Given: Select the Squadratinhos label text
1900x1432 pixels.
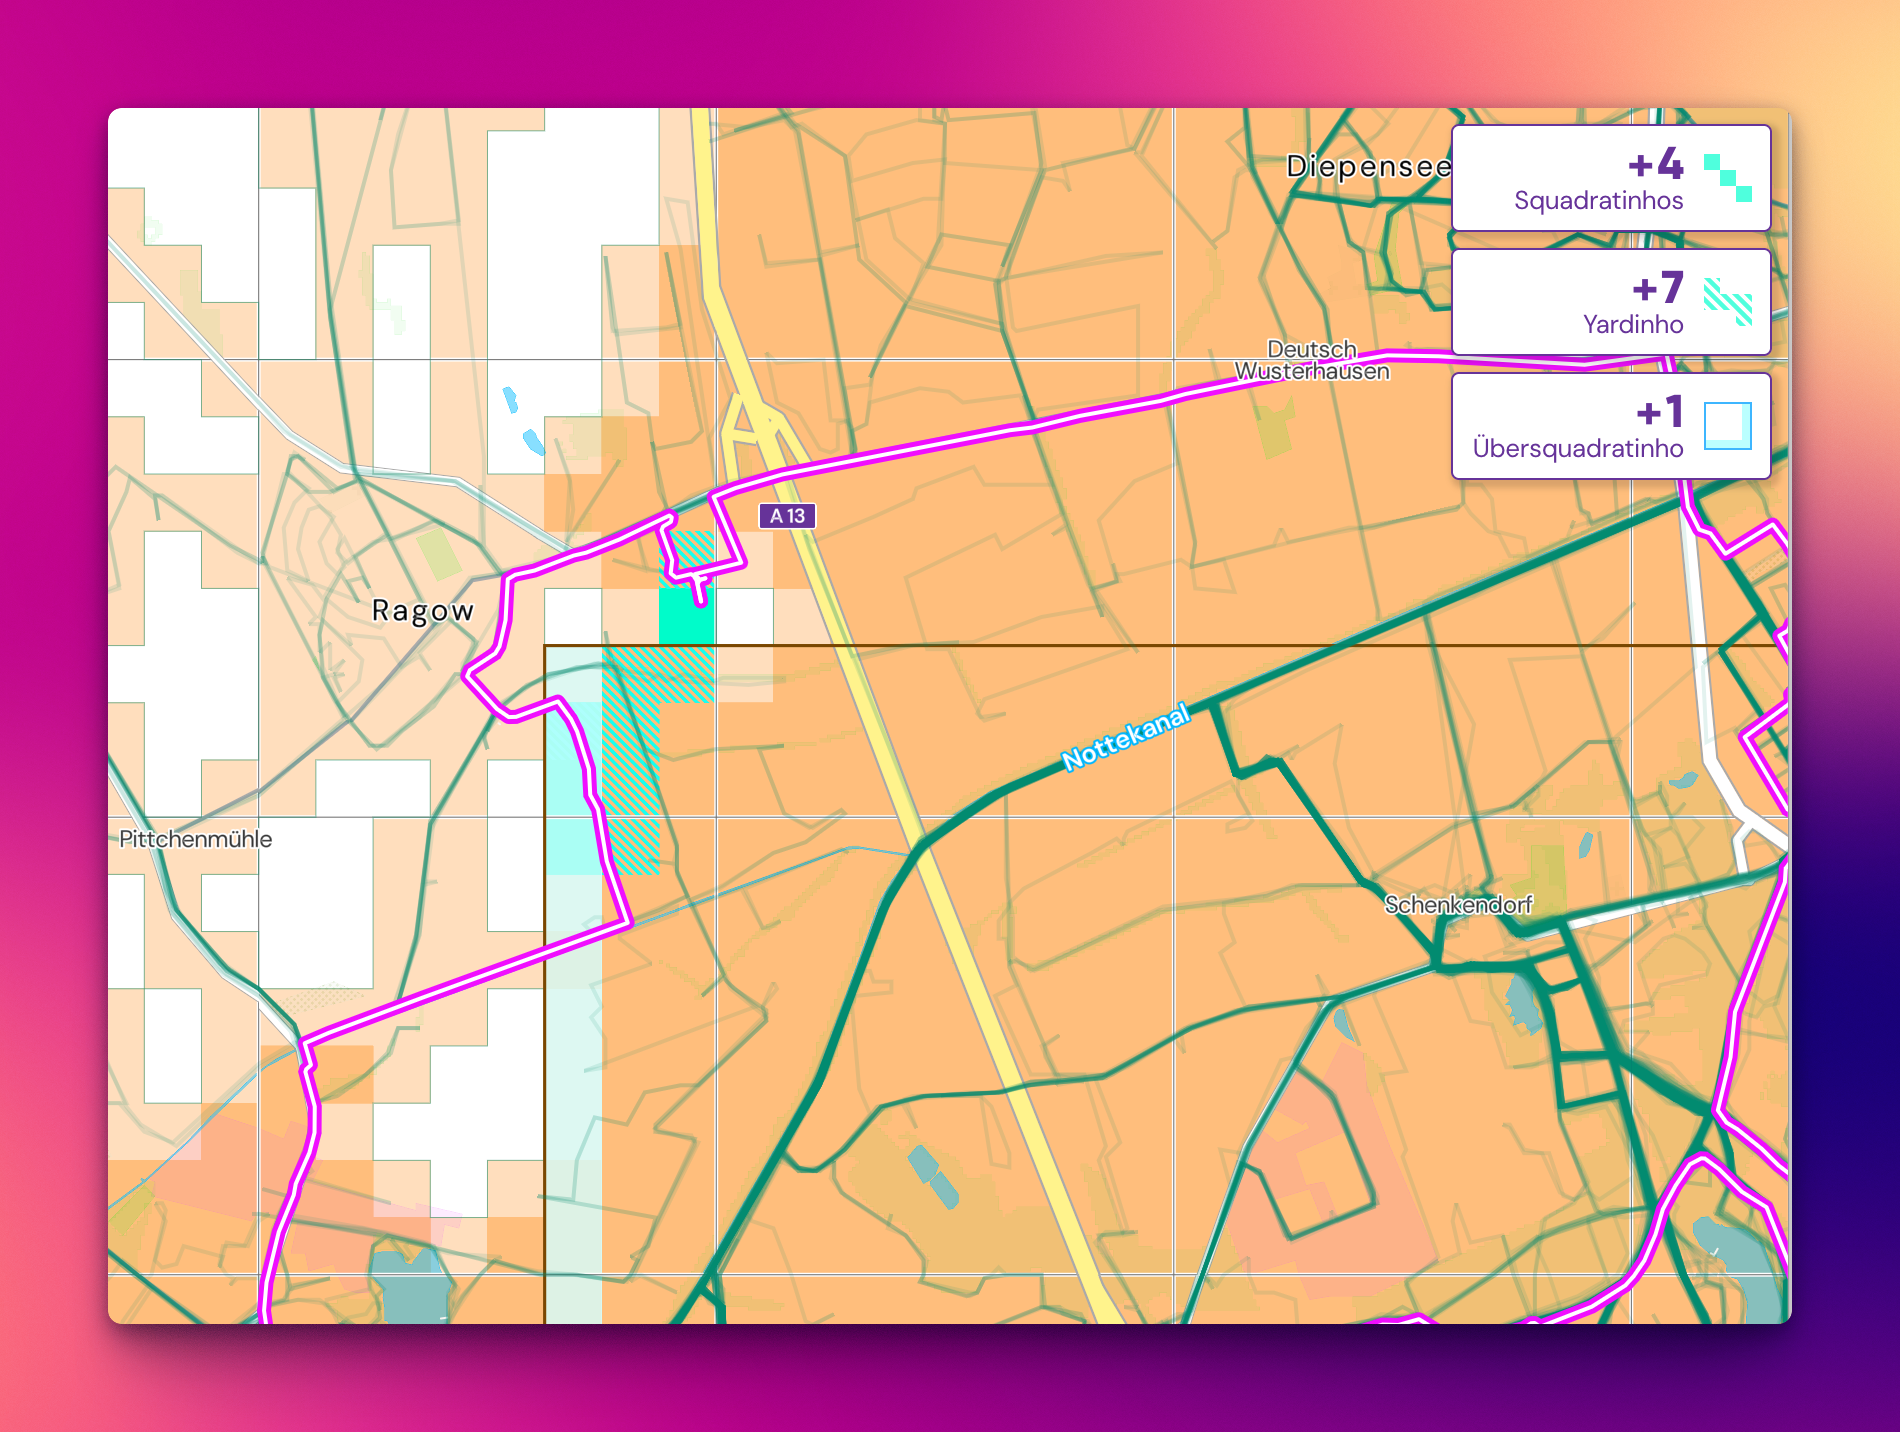Looking at the screenshot, I should pyautogui.click(x=1598, y=201).
